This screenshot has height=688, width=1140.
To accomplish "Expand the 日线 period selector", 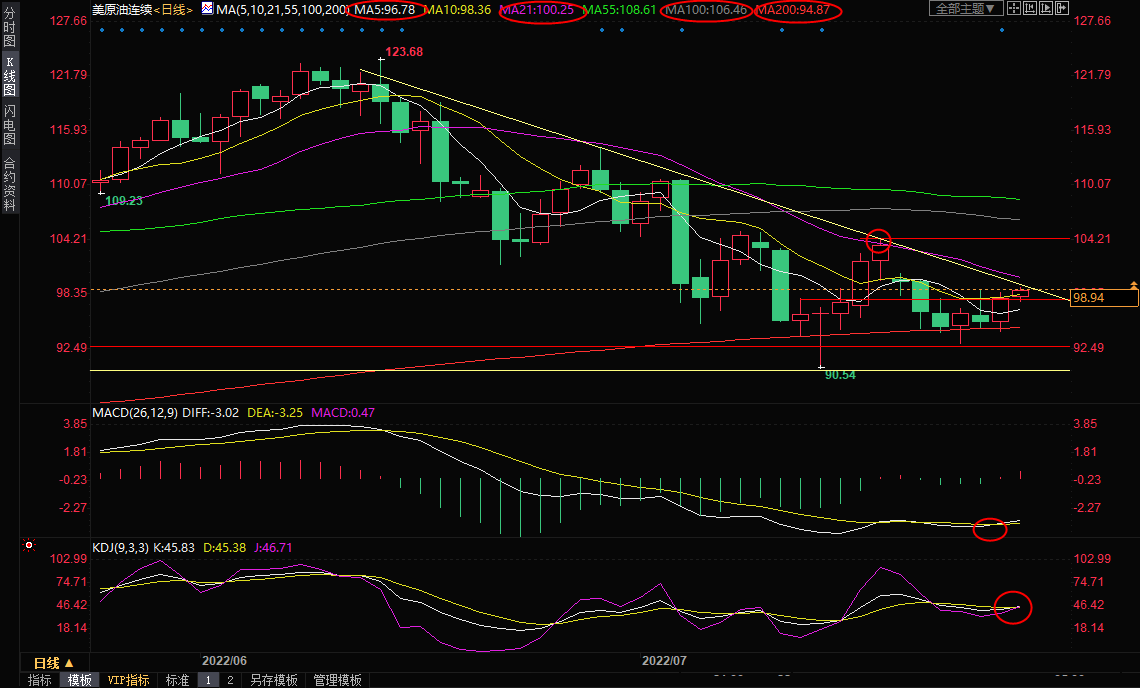I will pyautogui.click(x=53, y=663).
